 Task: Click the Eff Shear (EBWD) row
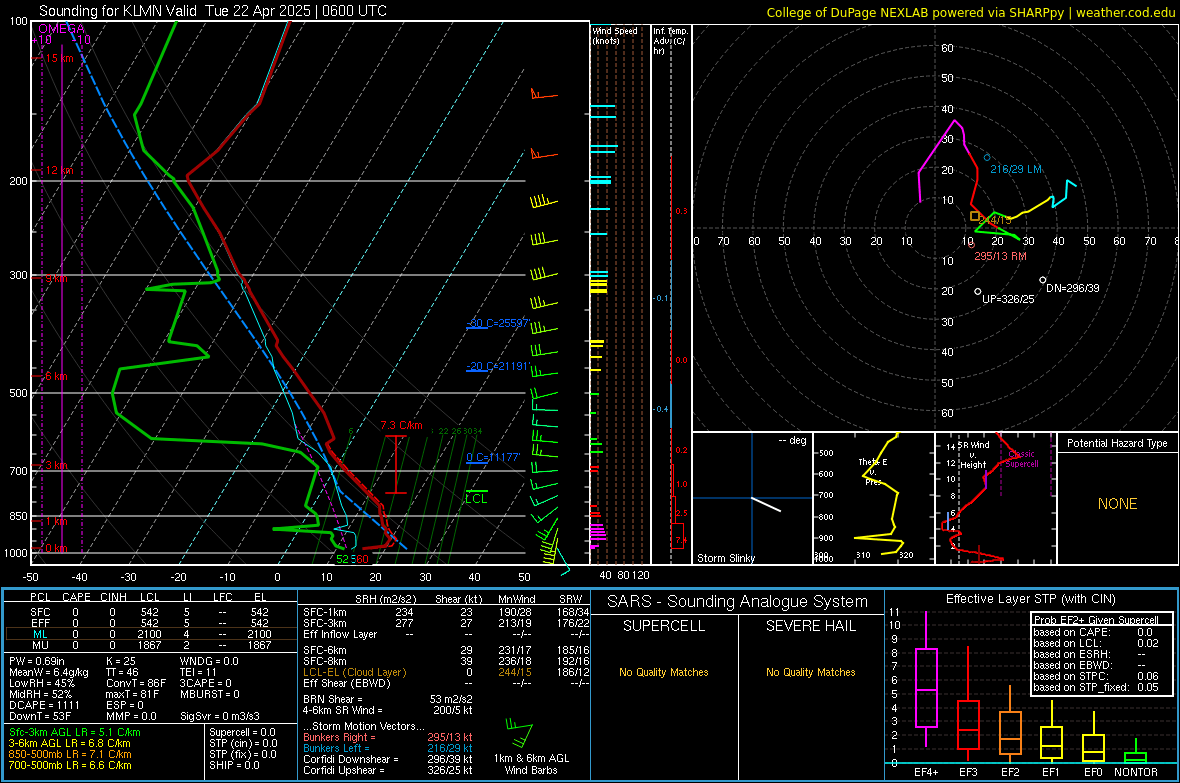pyautogui.click(x=446, y=683)
